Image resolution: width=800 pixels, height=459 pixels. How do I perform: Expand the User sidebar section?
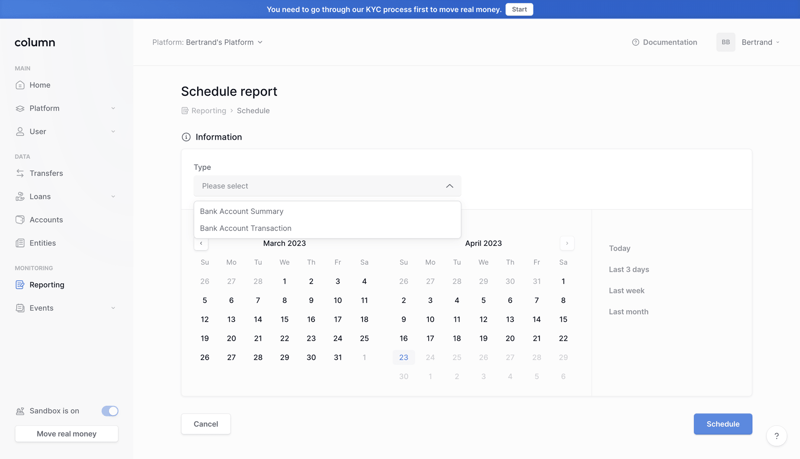[113, 132]
